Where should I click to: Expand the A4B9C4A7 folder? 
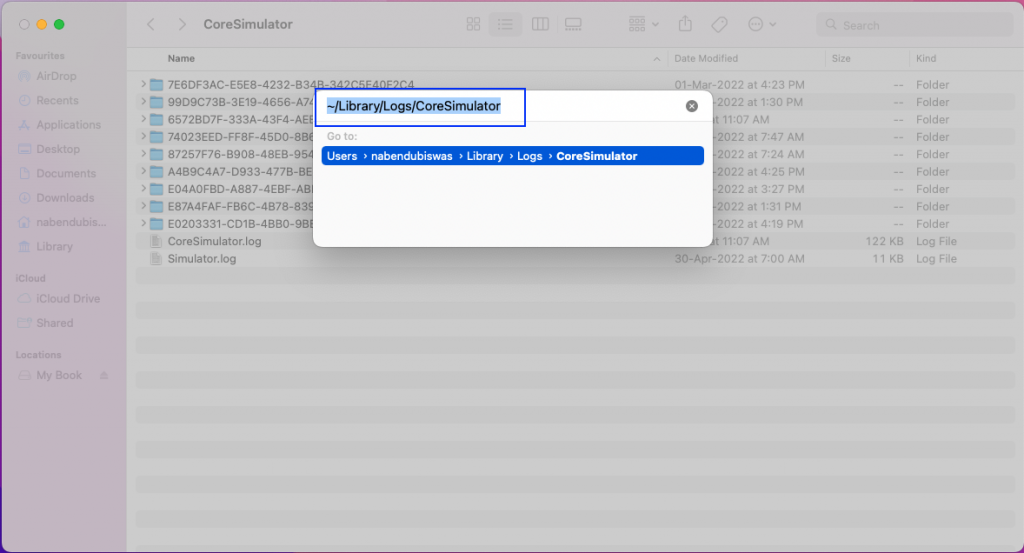pyautogui.click(x=143, y=172)
